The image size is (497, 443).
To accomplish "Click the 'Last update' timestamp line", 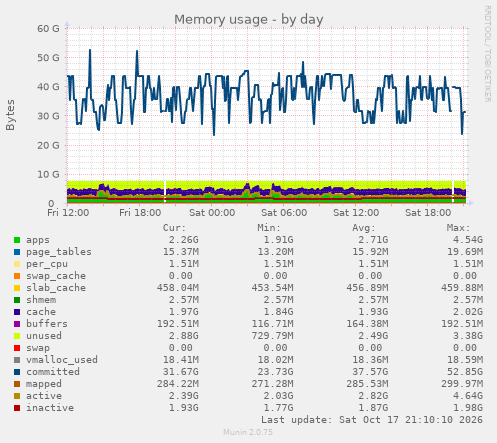I will [x=372, y=420].
